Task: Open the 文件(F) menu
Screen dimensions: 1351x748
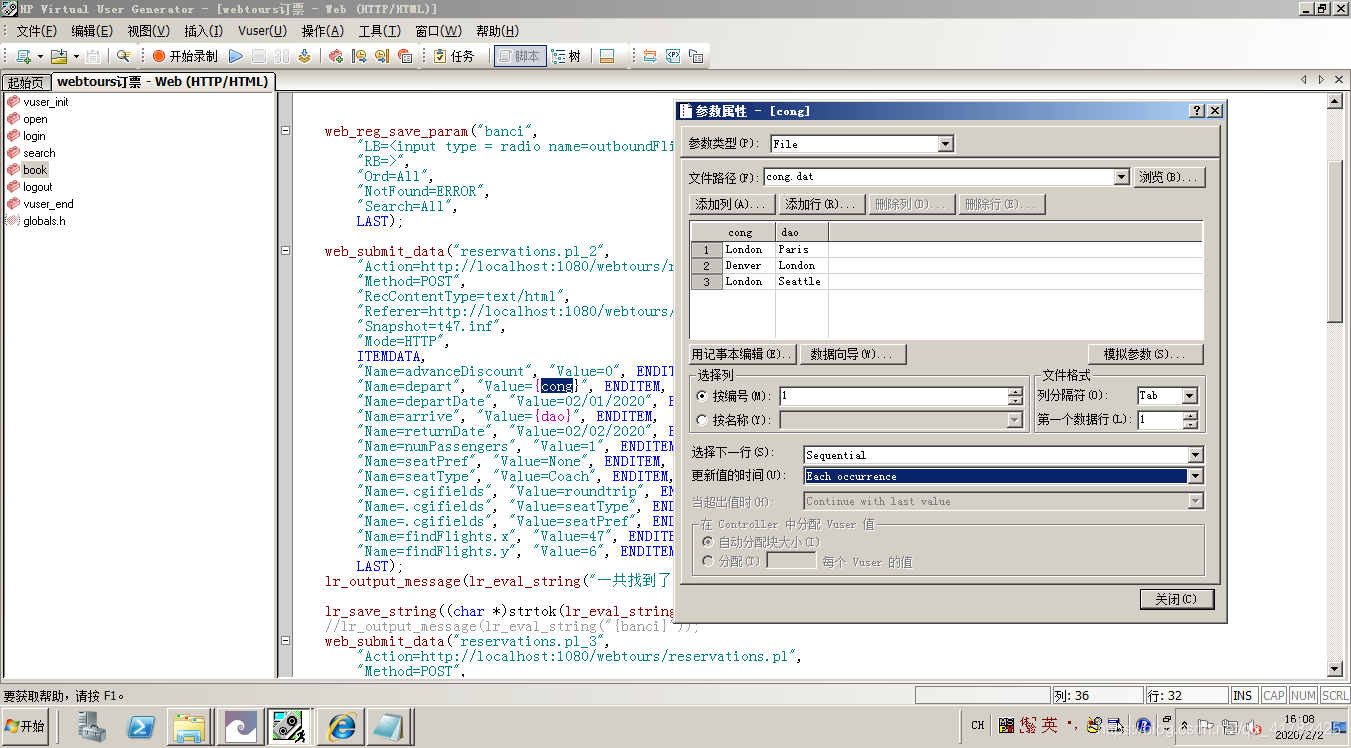Action: point(36,31)
